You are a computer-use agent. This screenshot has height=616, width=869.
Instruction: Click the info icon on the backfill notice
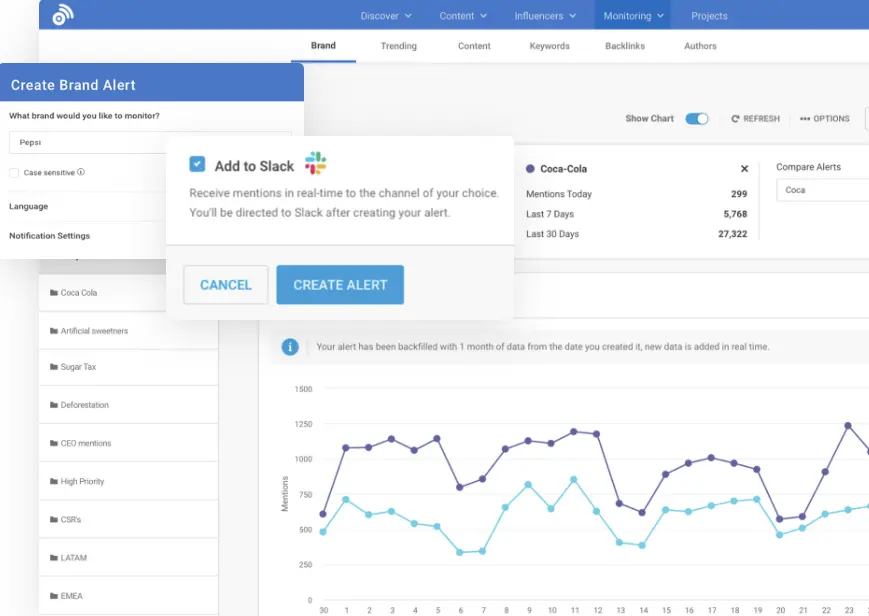click(x=290, y=347)
